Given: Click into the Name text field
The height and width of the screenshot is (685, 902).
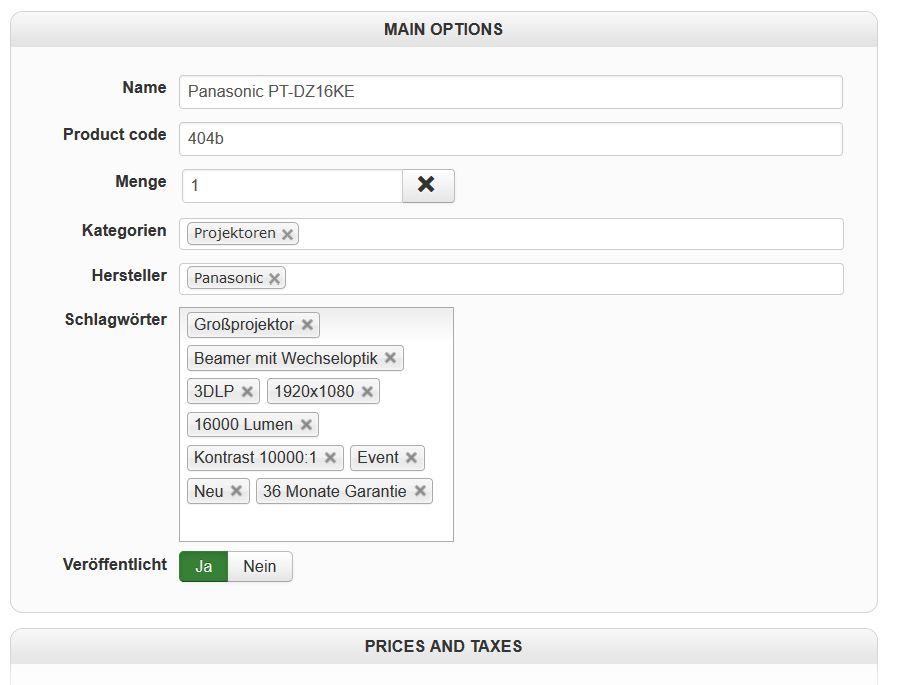Looking at the screenshot, I should (x=510, y=92).
